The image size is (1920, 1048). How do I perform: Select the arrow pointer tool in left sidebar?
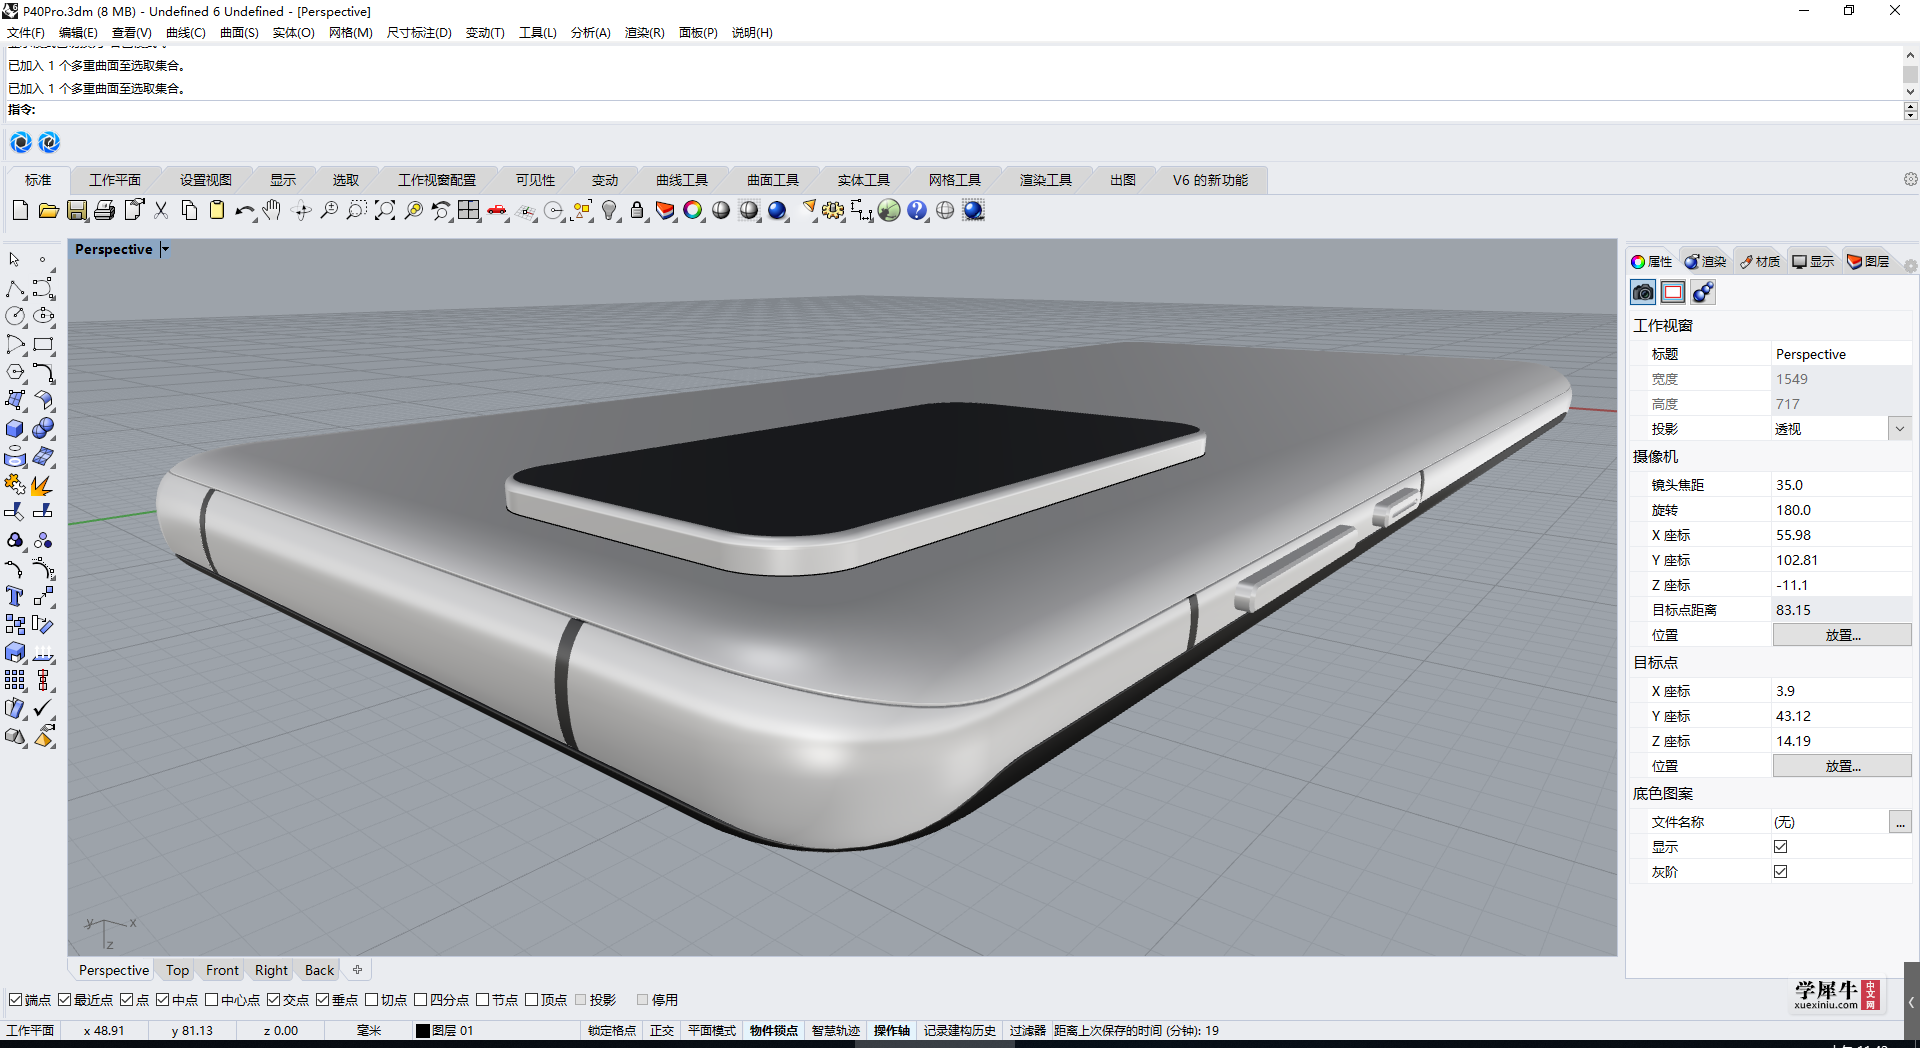click(15, 260)
